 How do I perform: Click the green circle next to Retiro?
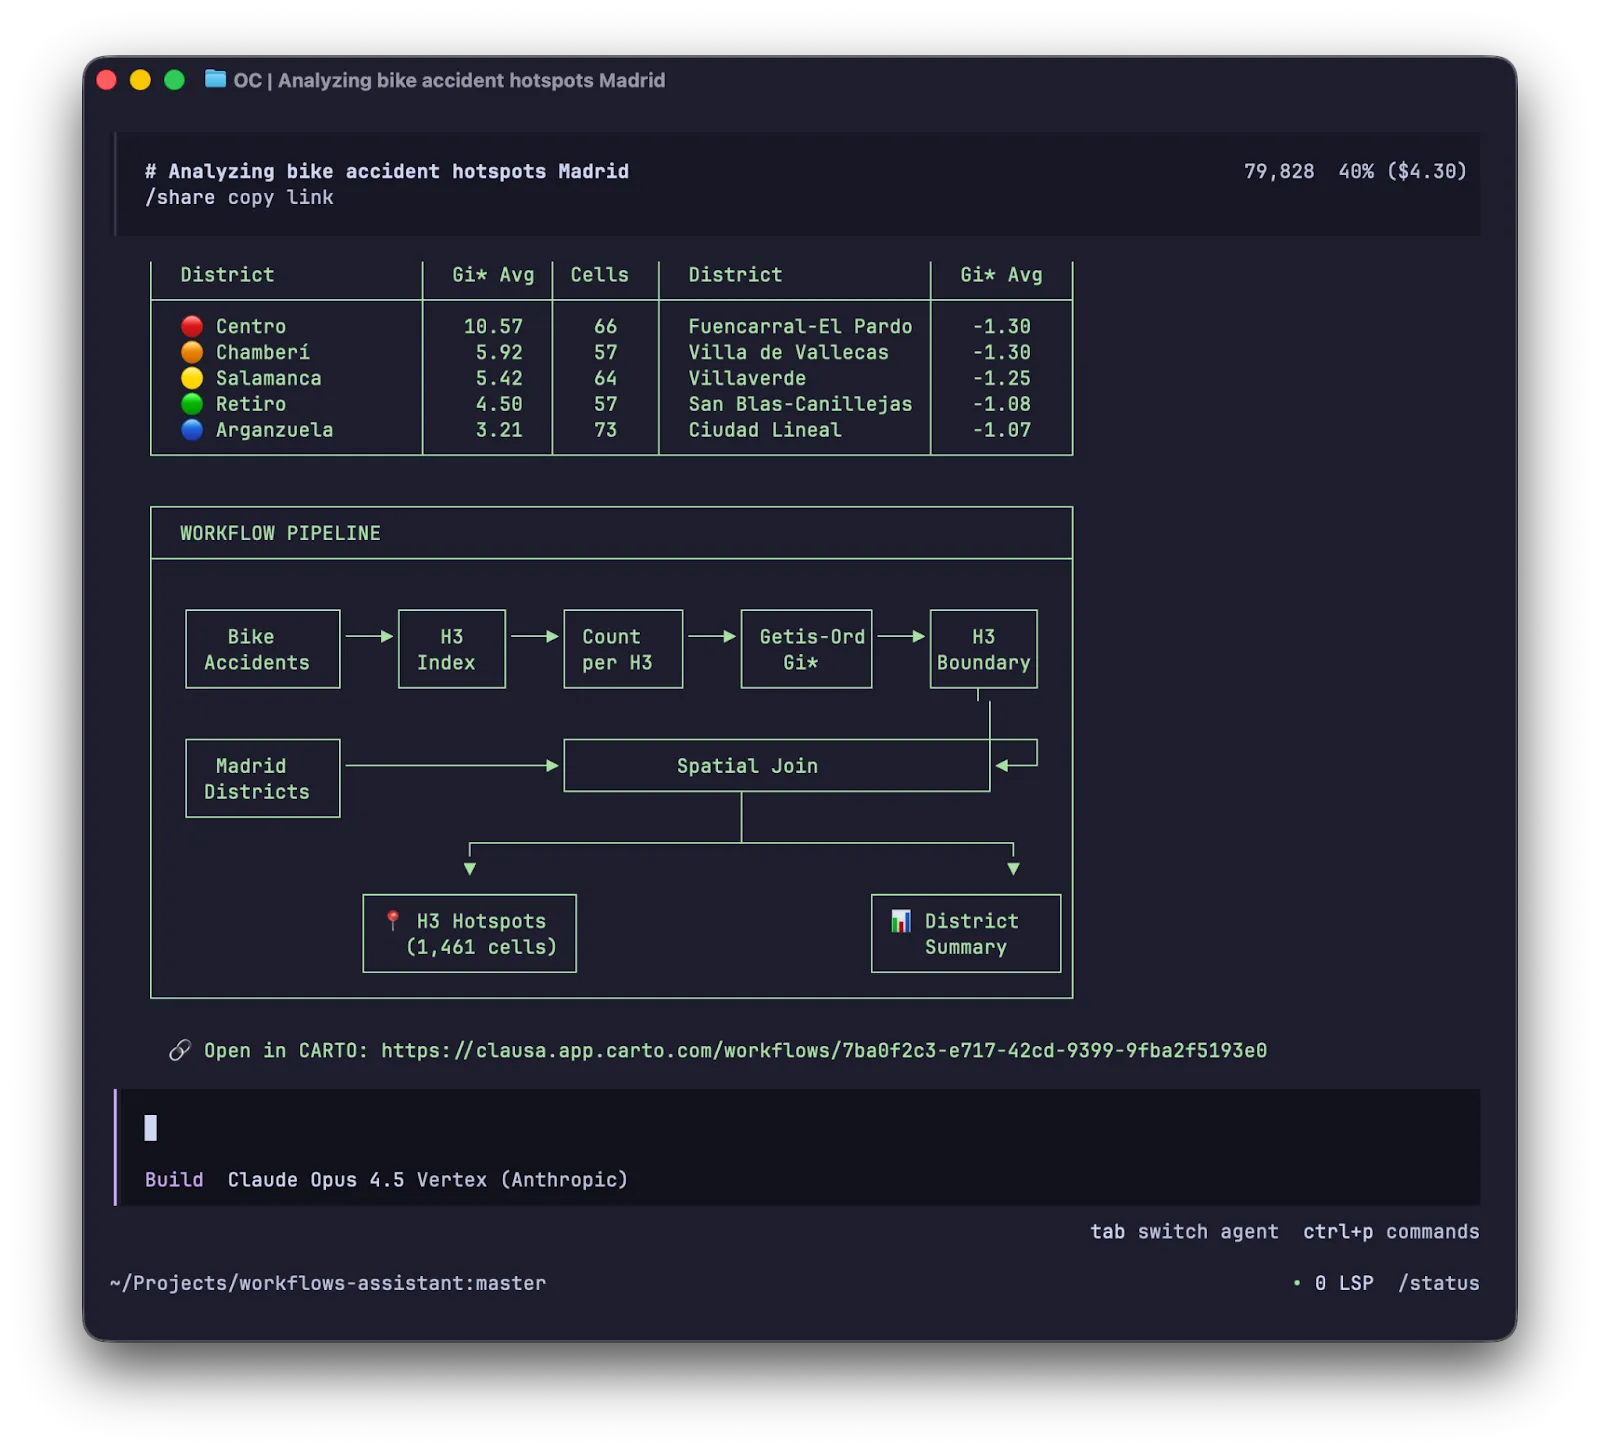[192, 404]
